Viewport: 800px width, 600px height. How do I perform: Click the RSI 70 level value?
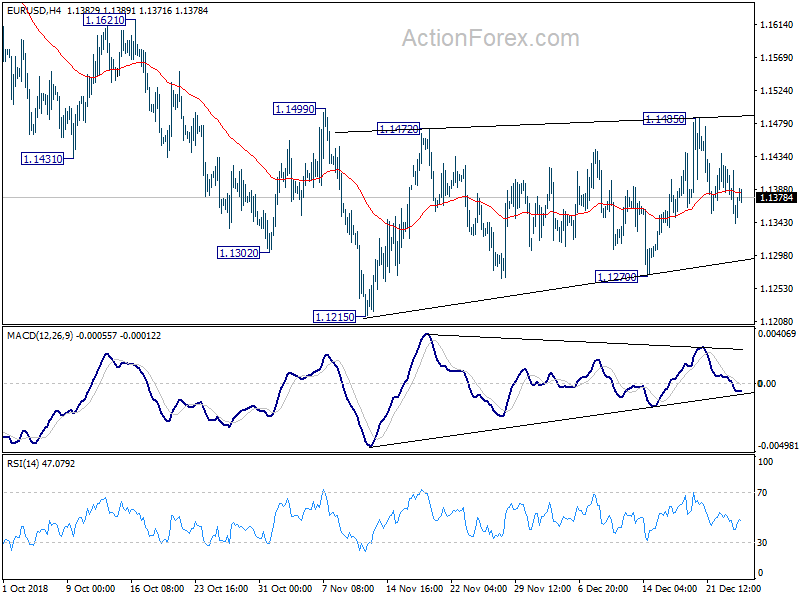(x=762, y=492)
